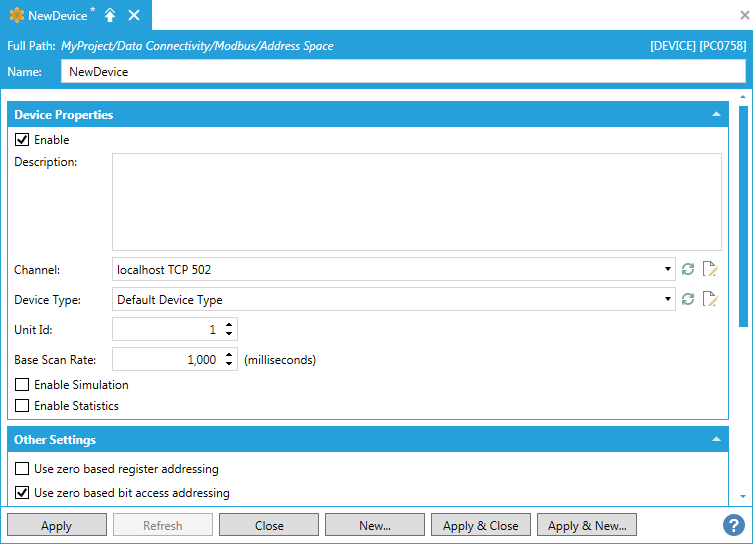Close the NewDevice tab with X icon
The width and height of the screenshot is (753, 544).
tap(134, 16)
